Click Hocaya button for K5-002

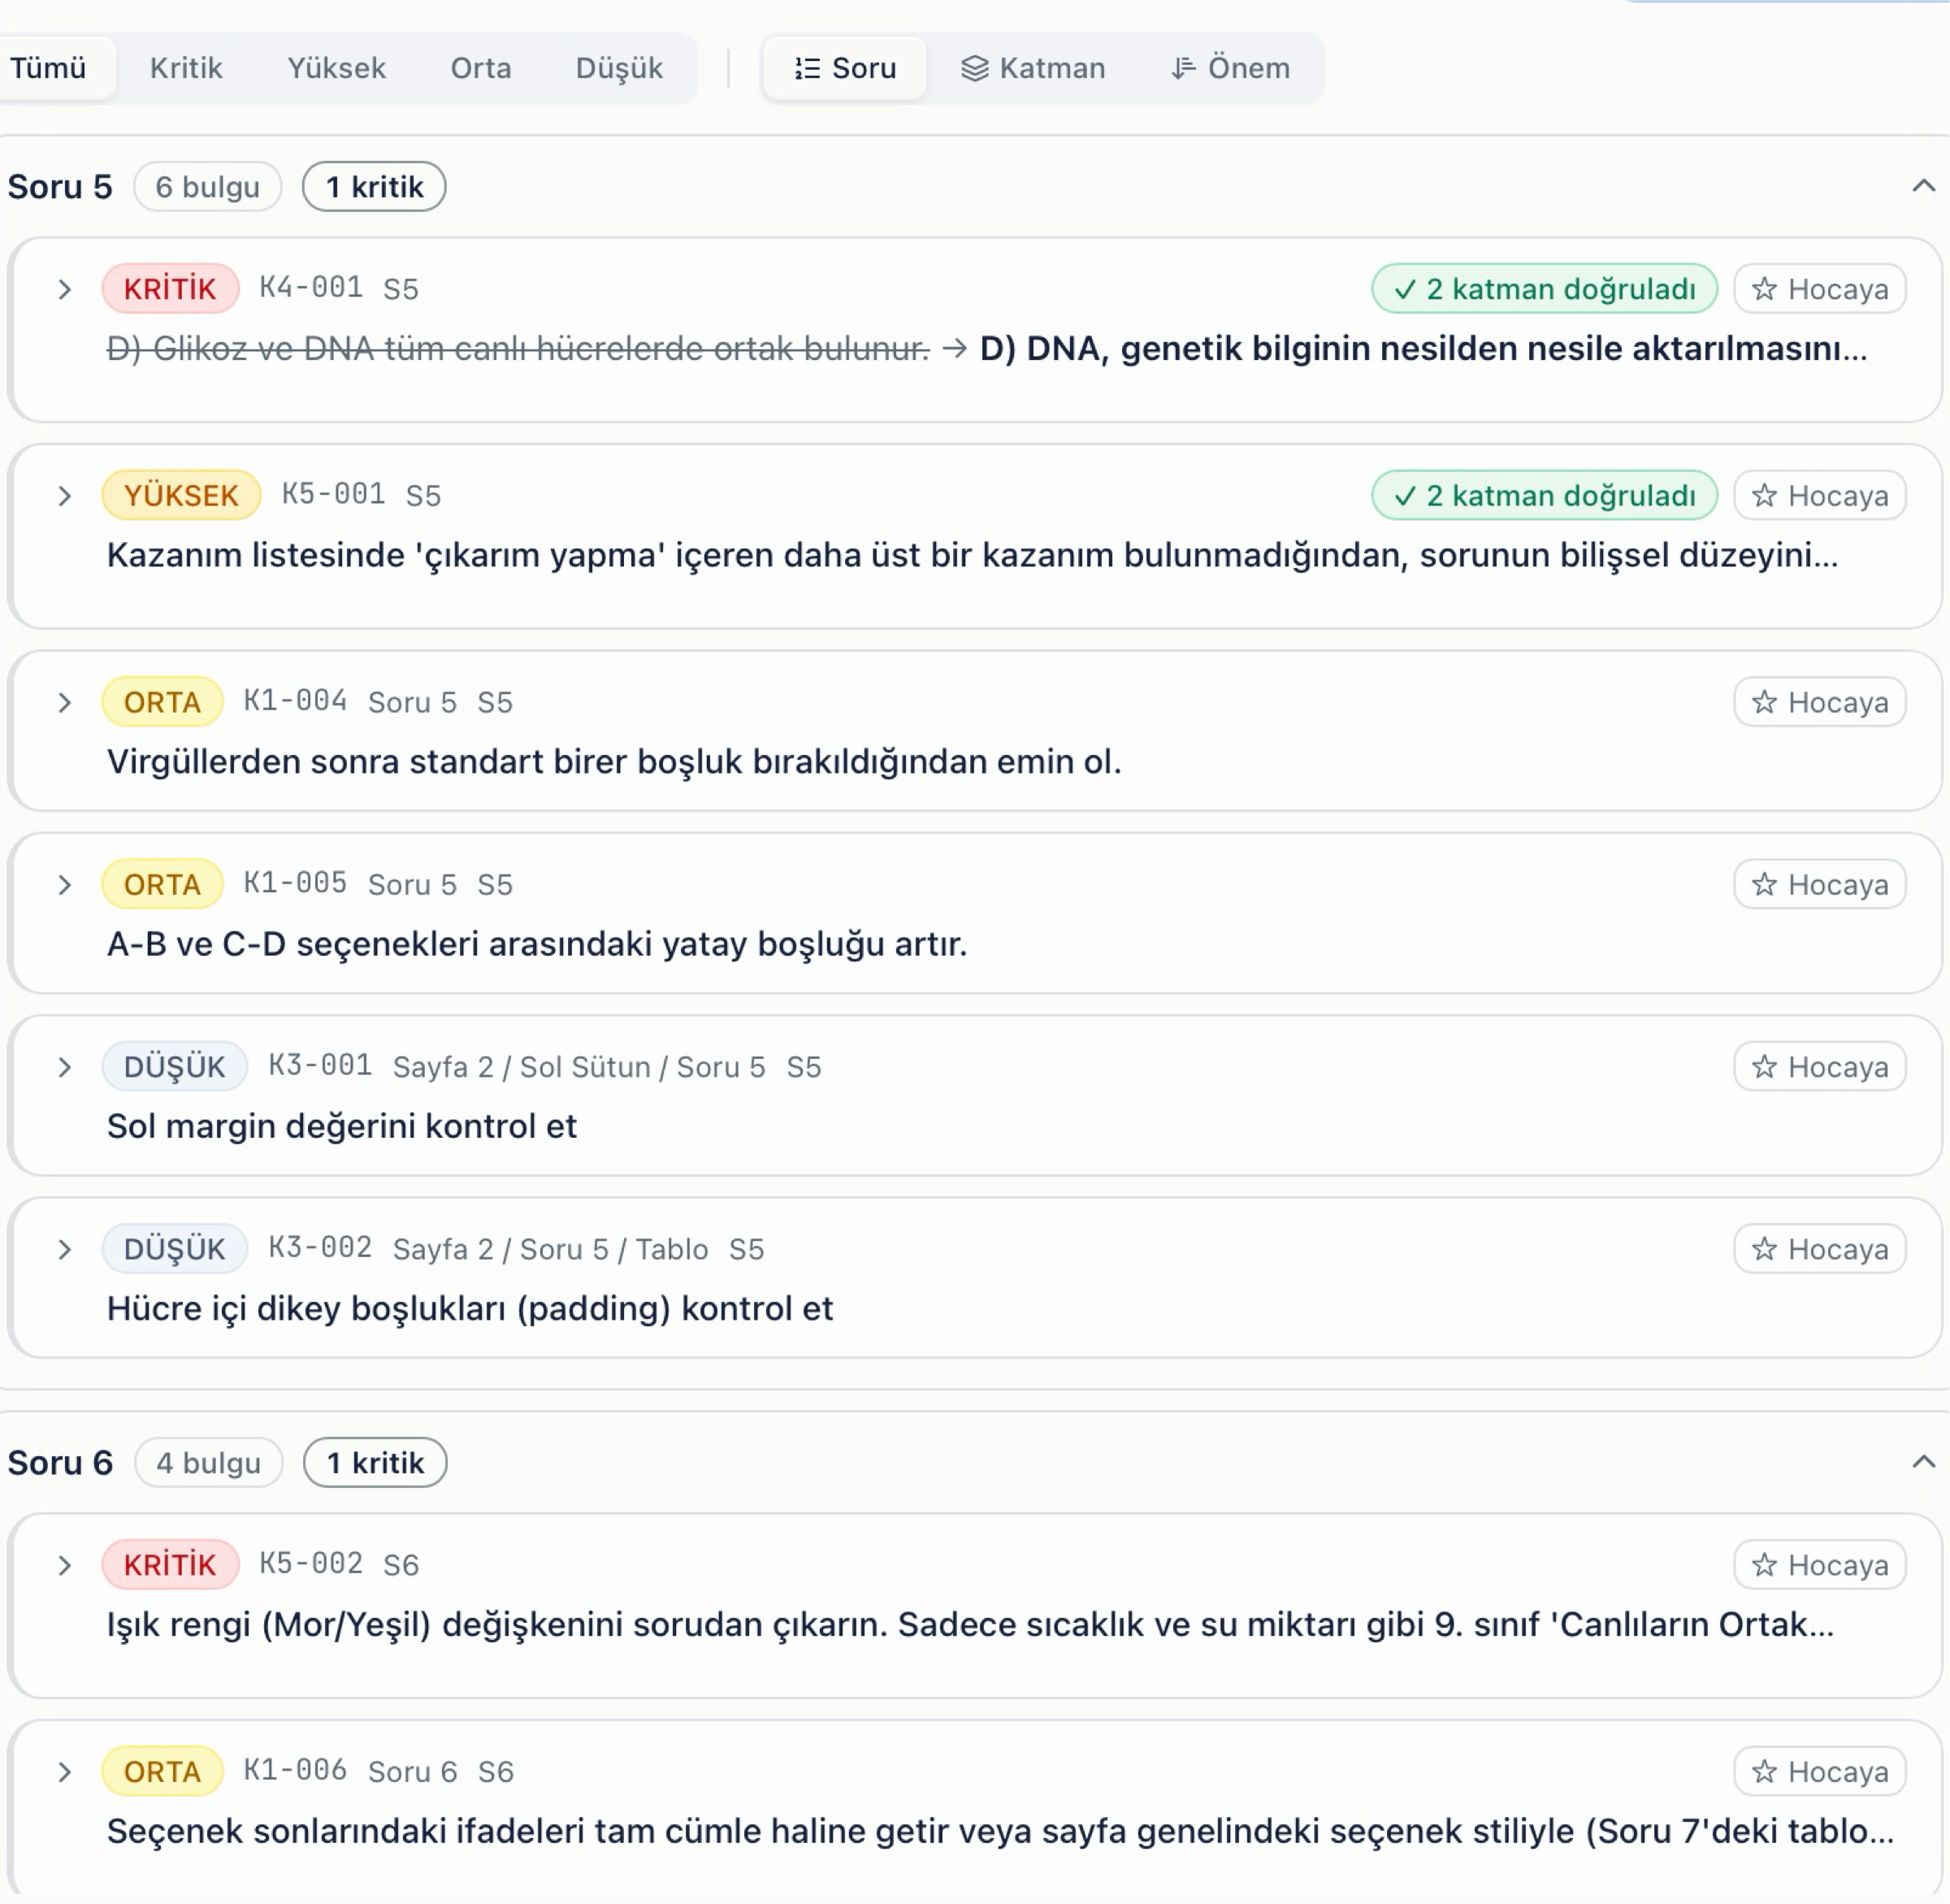(1819, 1564)
